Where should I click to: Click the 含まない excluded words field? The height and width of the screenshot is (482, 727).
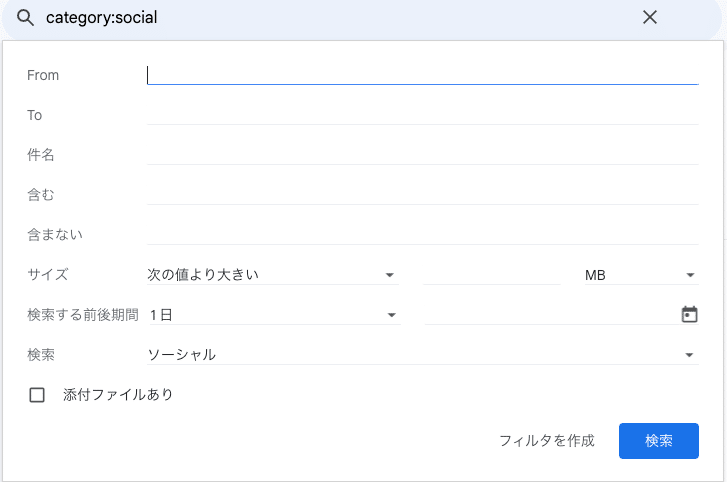coord(422,235)
